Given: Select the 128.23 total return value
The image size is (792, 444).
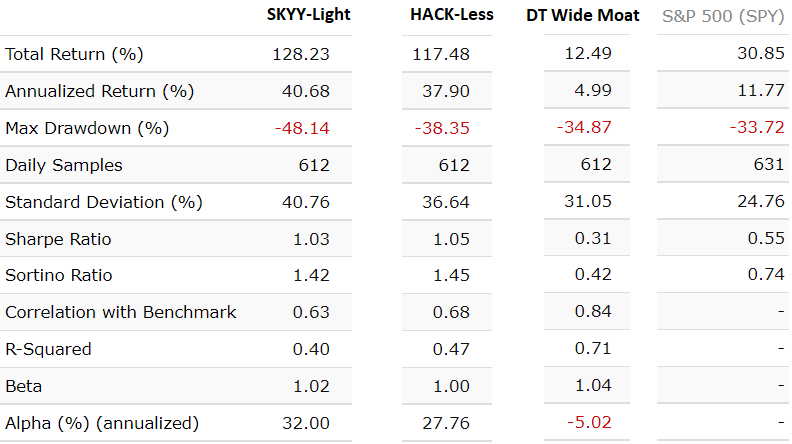Looking at the screenshot, I should coord(301,54).
